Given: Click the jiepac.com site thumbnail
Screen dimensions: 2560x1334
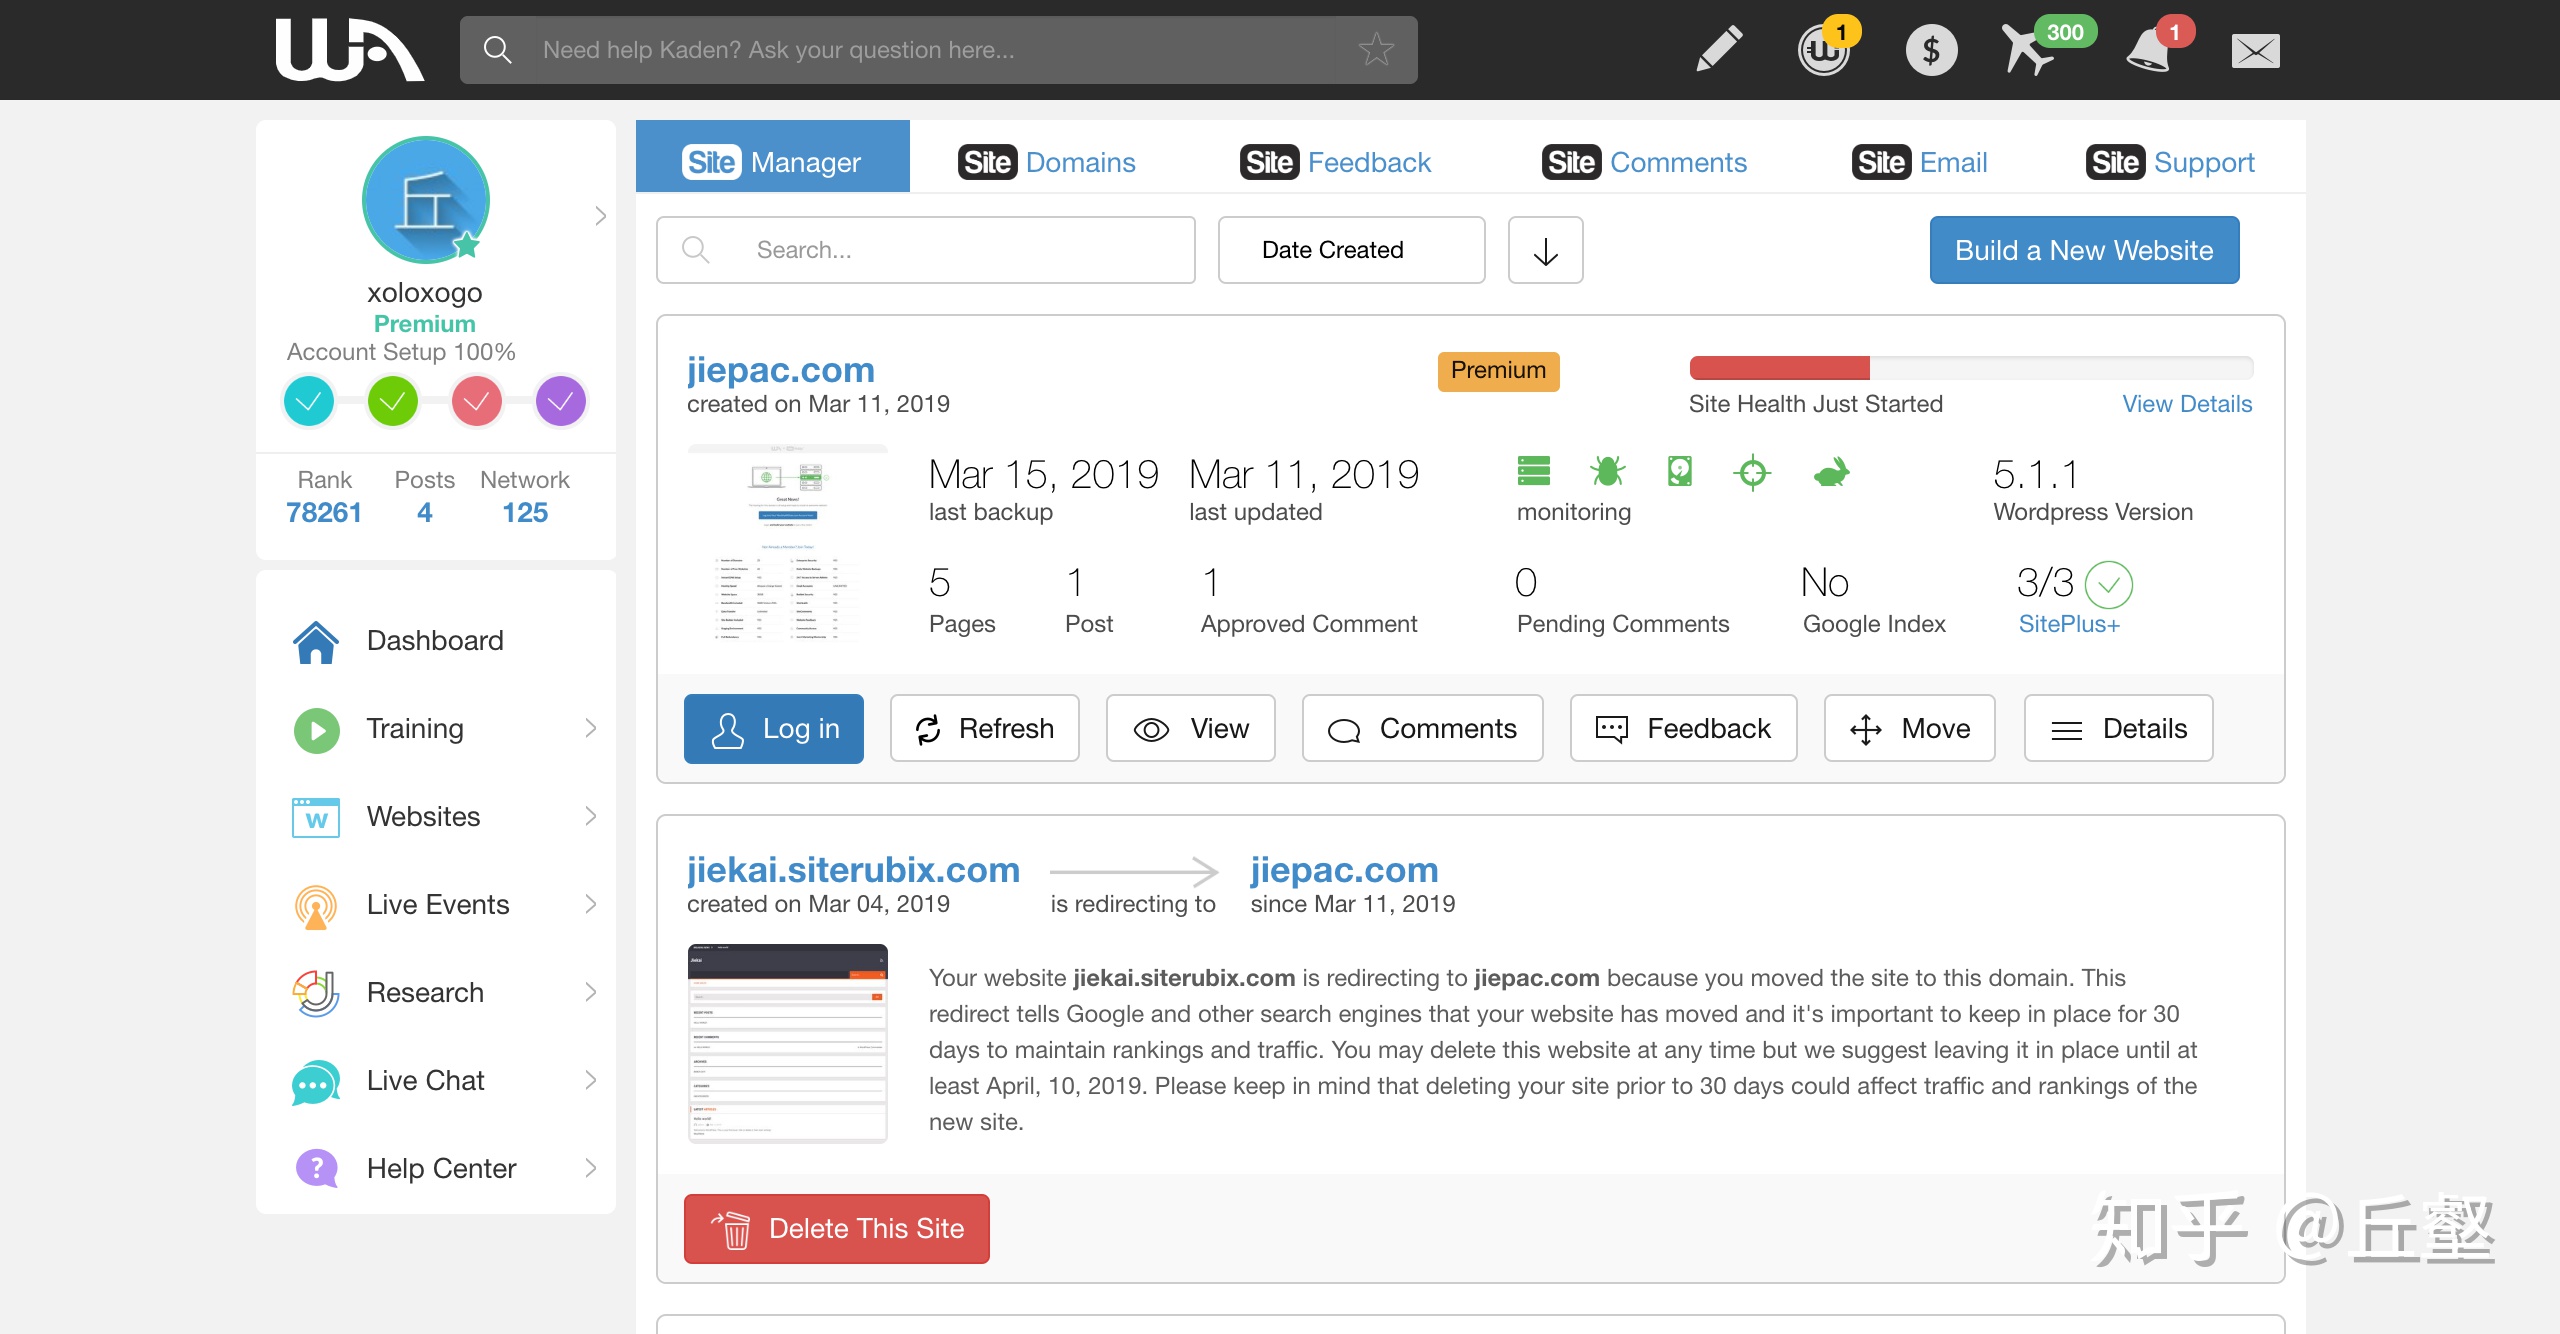Looking at the screenshot, I should pyautogui.click(x=787, y=544).
